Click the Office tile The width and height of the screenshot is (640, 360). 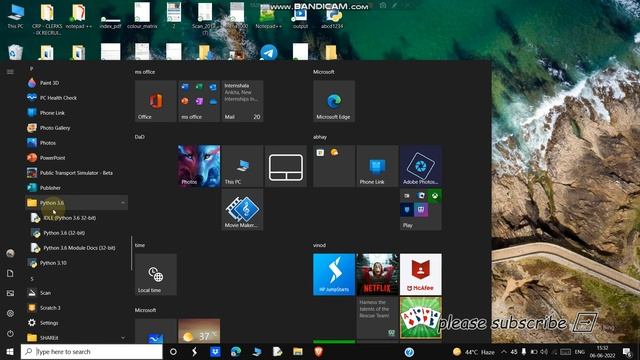pyautogui.click(x=156, y=101)
